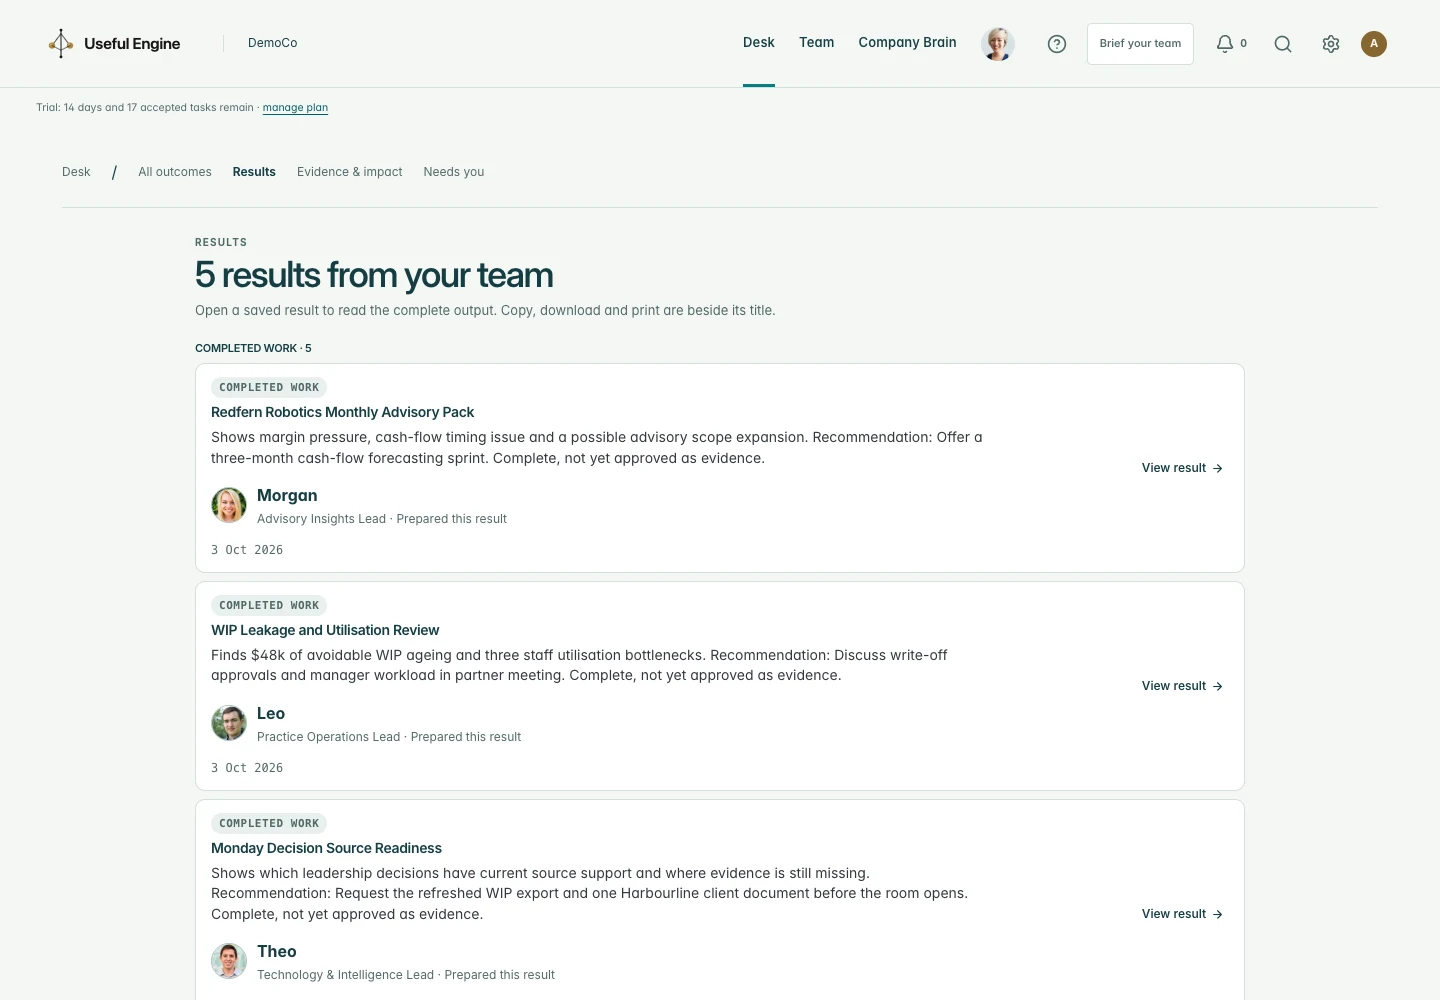Select the All outcomes sub-tab

(175, 172)
